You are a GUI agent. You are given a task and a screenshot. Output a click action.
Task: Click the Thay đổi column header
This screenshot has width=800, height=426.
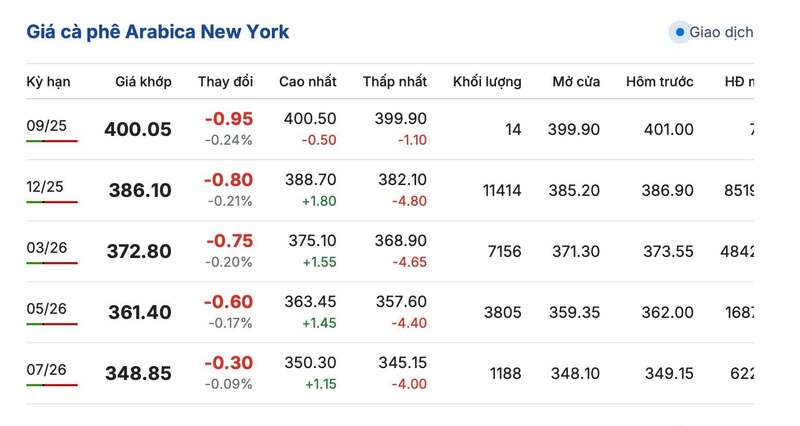coord(225,81)
